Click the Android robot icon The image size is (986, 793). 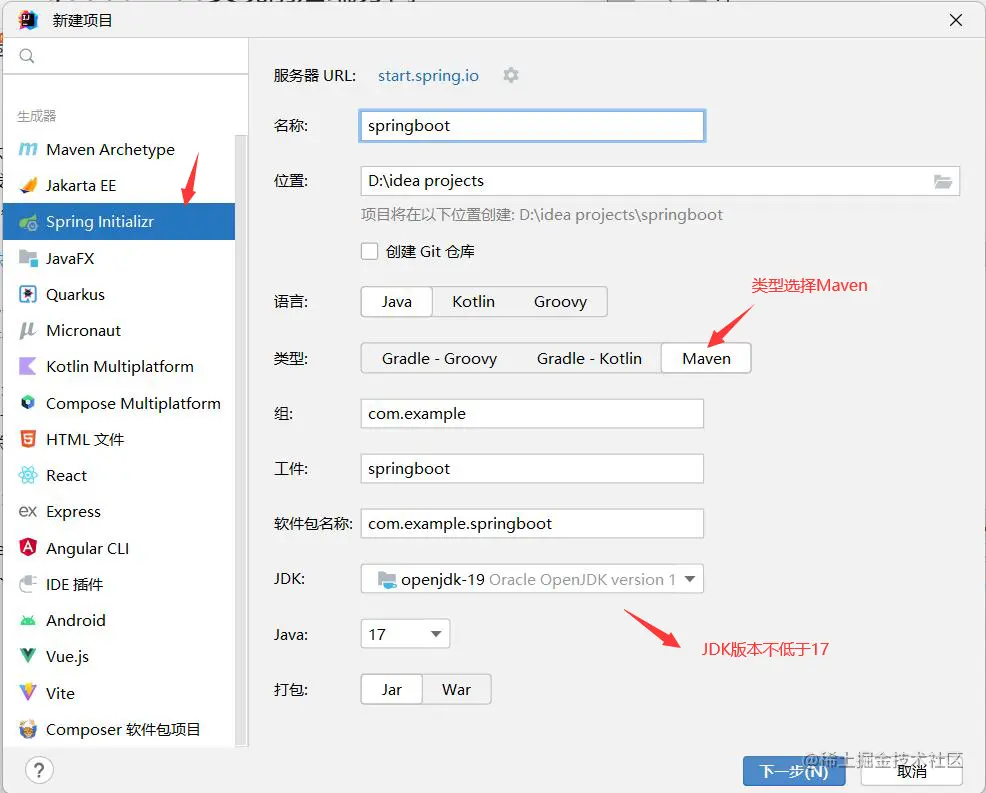tap(28, 621)
